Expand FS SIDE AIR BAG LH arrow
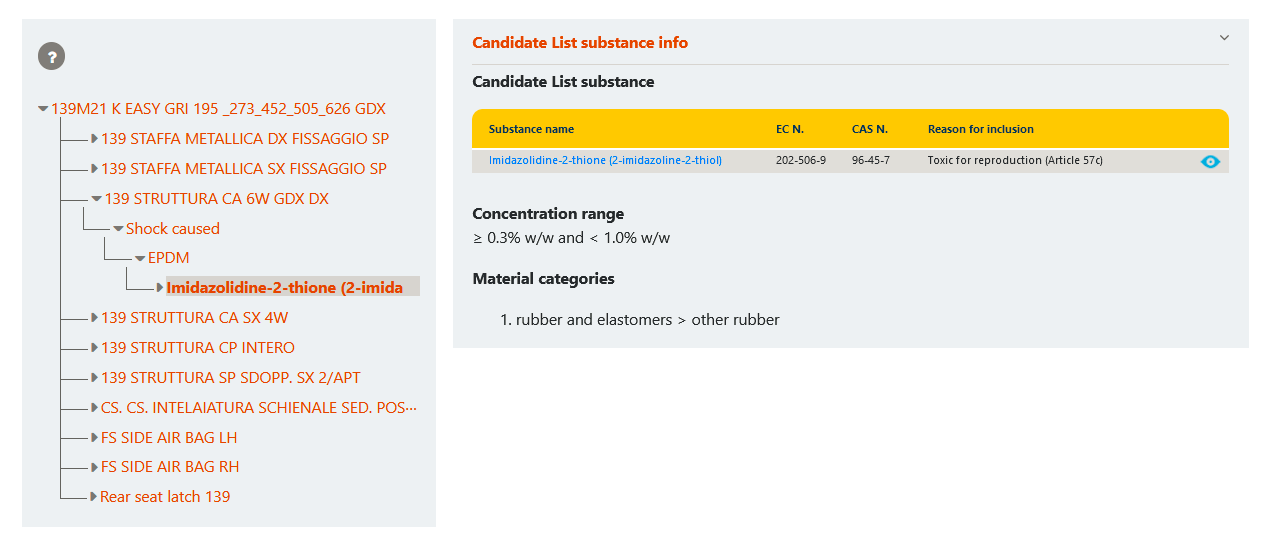Screen dimensions: 1267x533 [x=94, y=438]
